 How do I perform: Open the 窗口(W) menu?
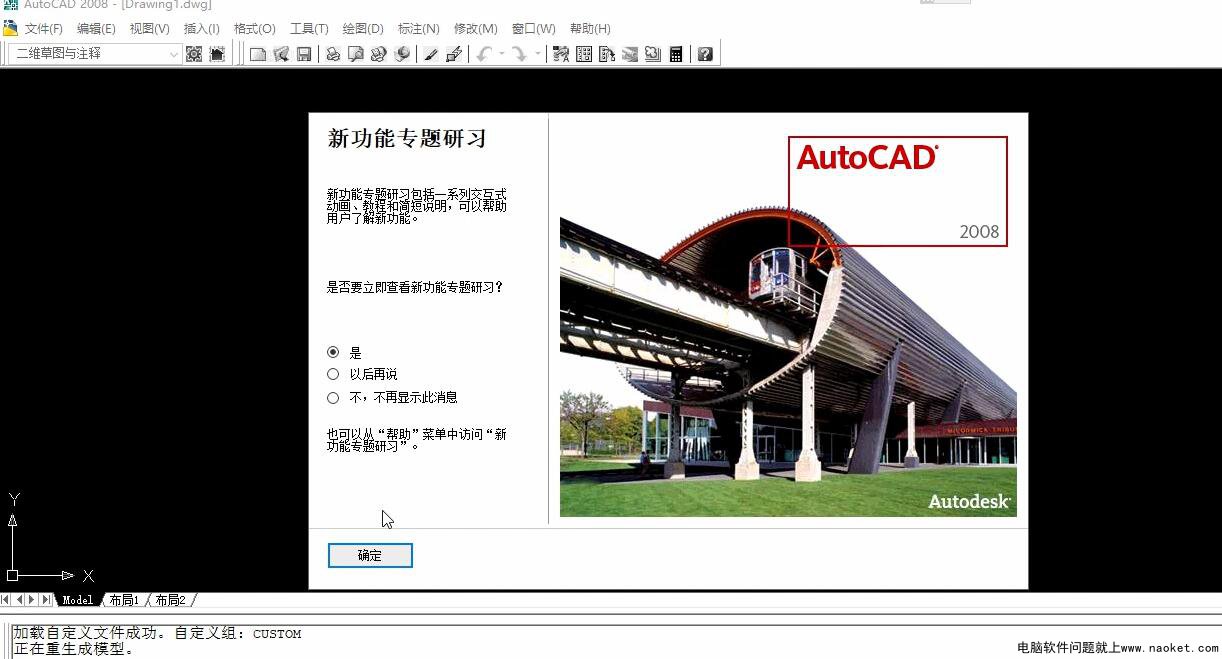[x=533, y=29]
